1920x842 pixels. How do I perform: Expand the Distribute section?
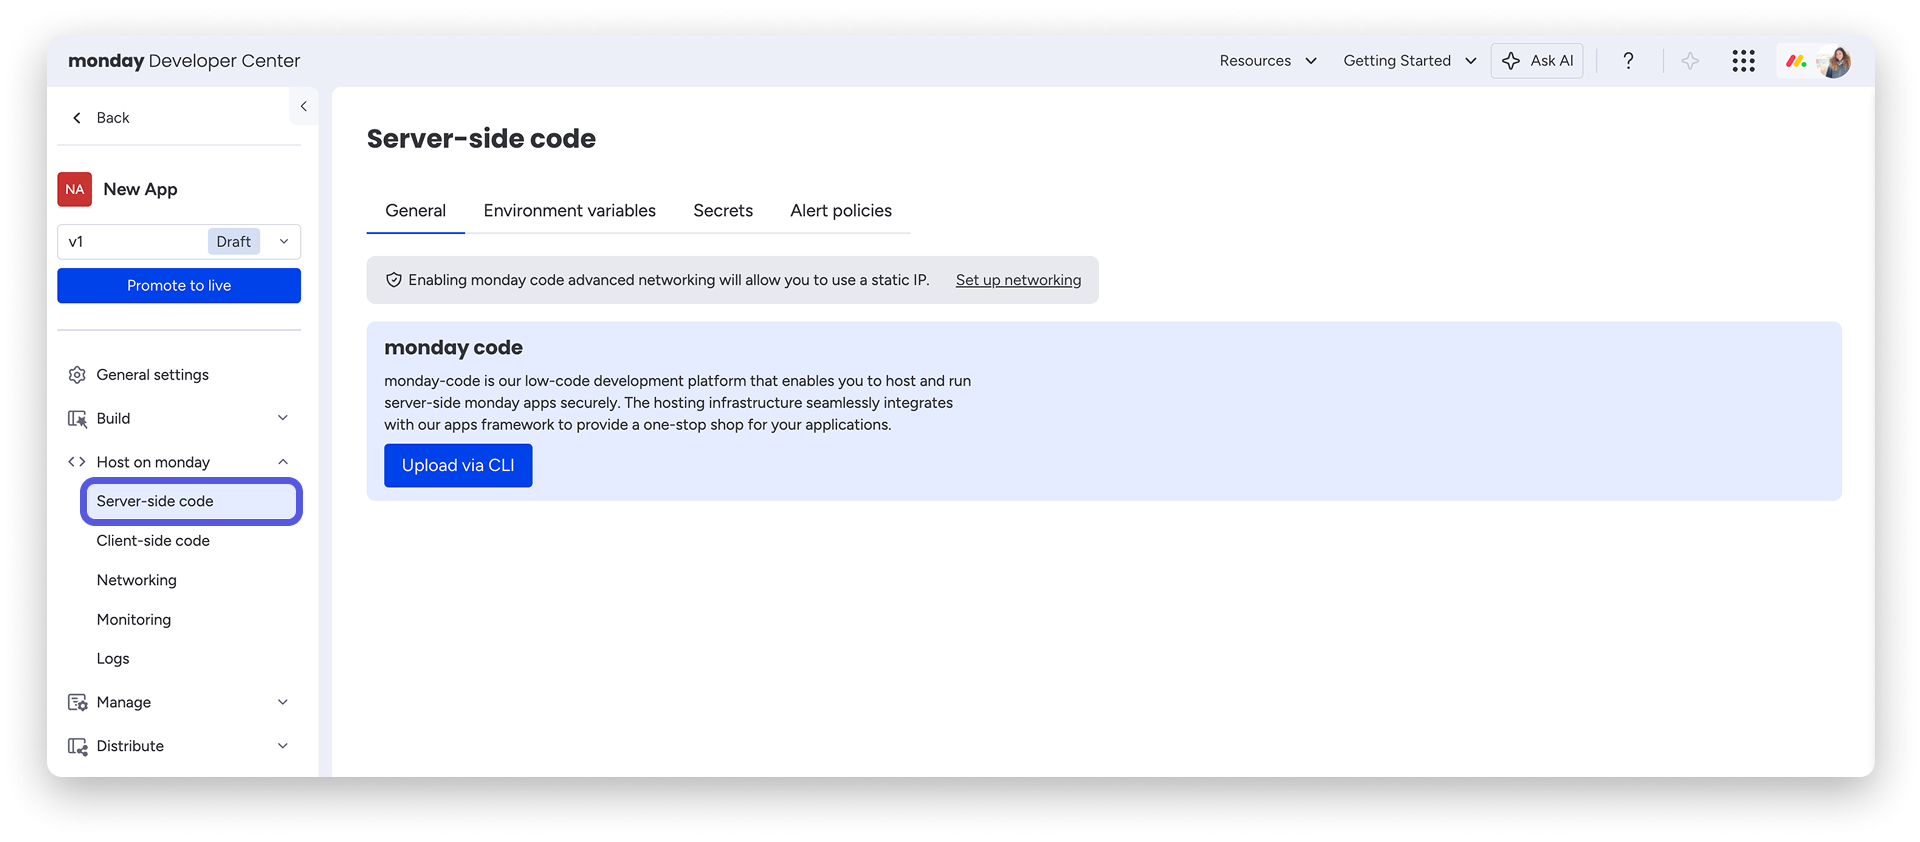[x=283, y=746]
